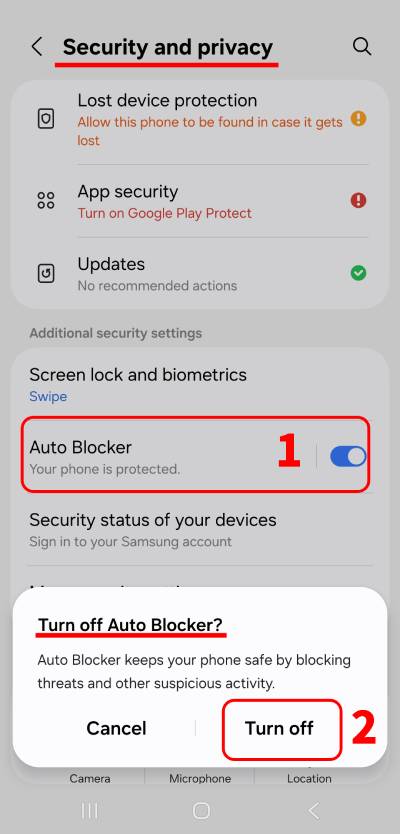Viewport: 400px width, 834px height.
Task: Open Screen lock and biometrics
Action: [200, 384]
